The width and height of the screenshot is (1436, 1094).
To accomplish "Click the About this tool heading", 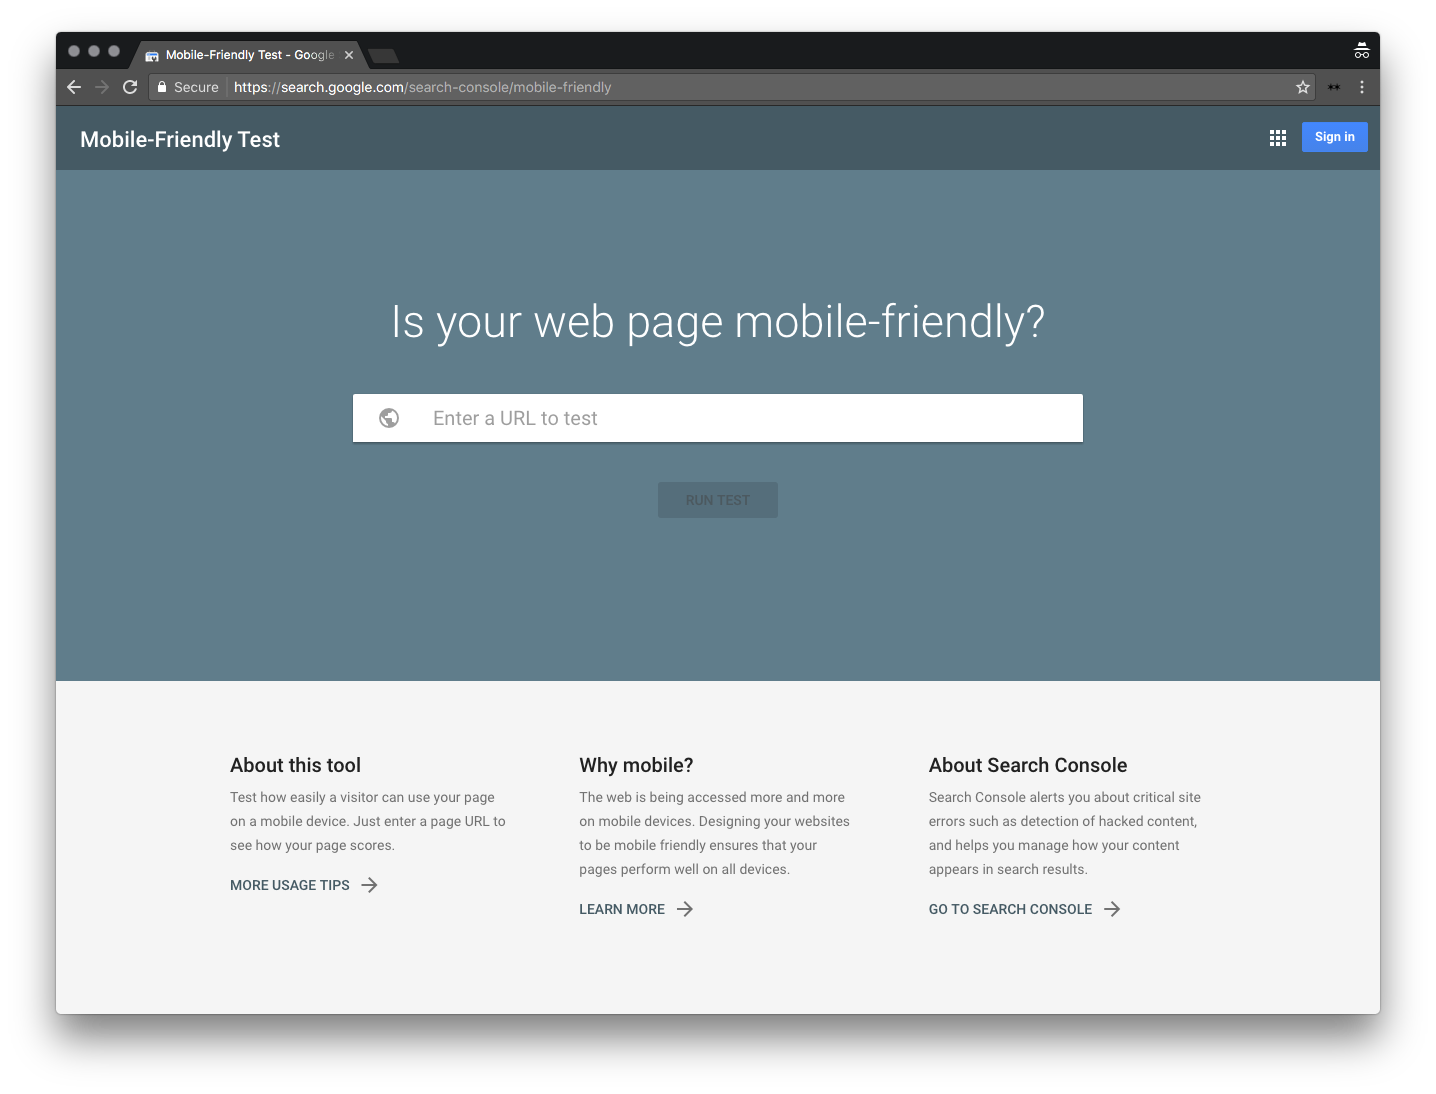I will coord(295,765).
